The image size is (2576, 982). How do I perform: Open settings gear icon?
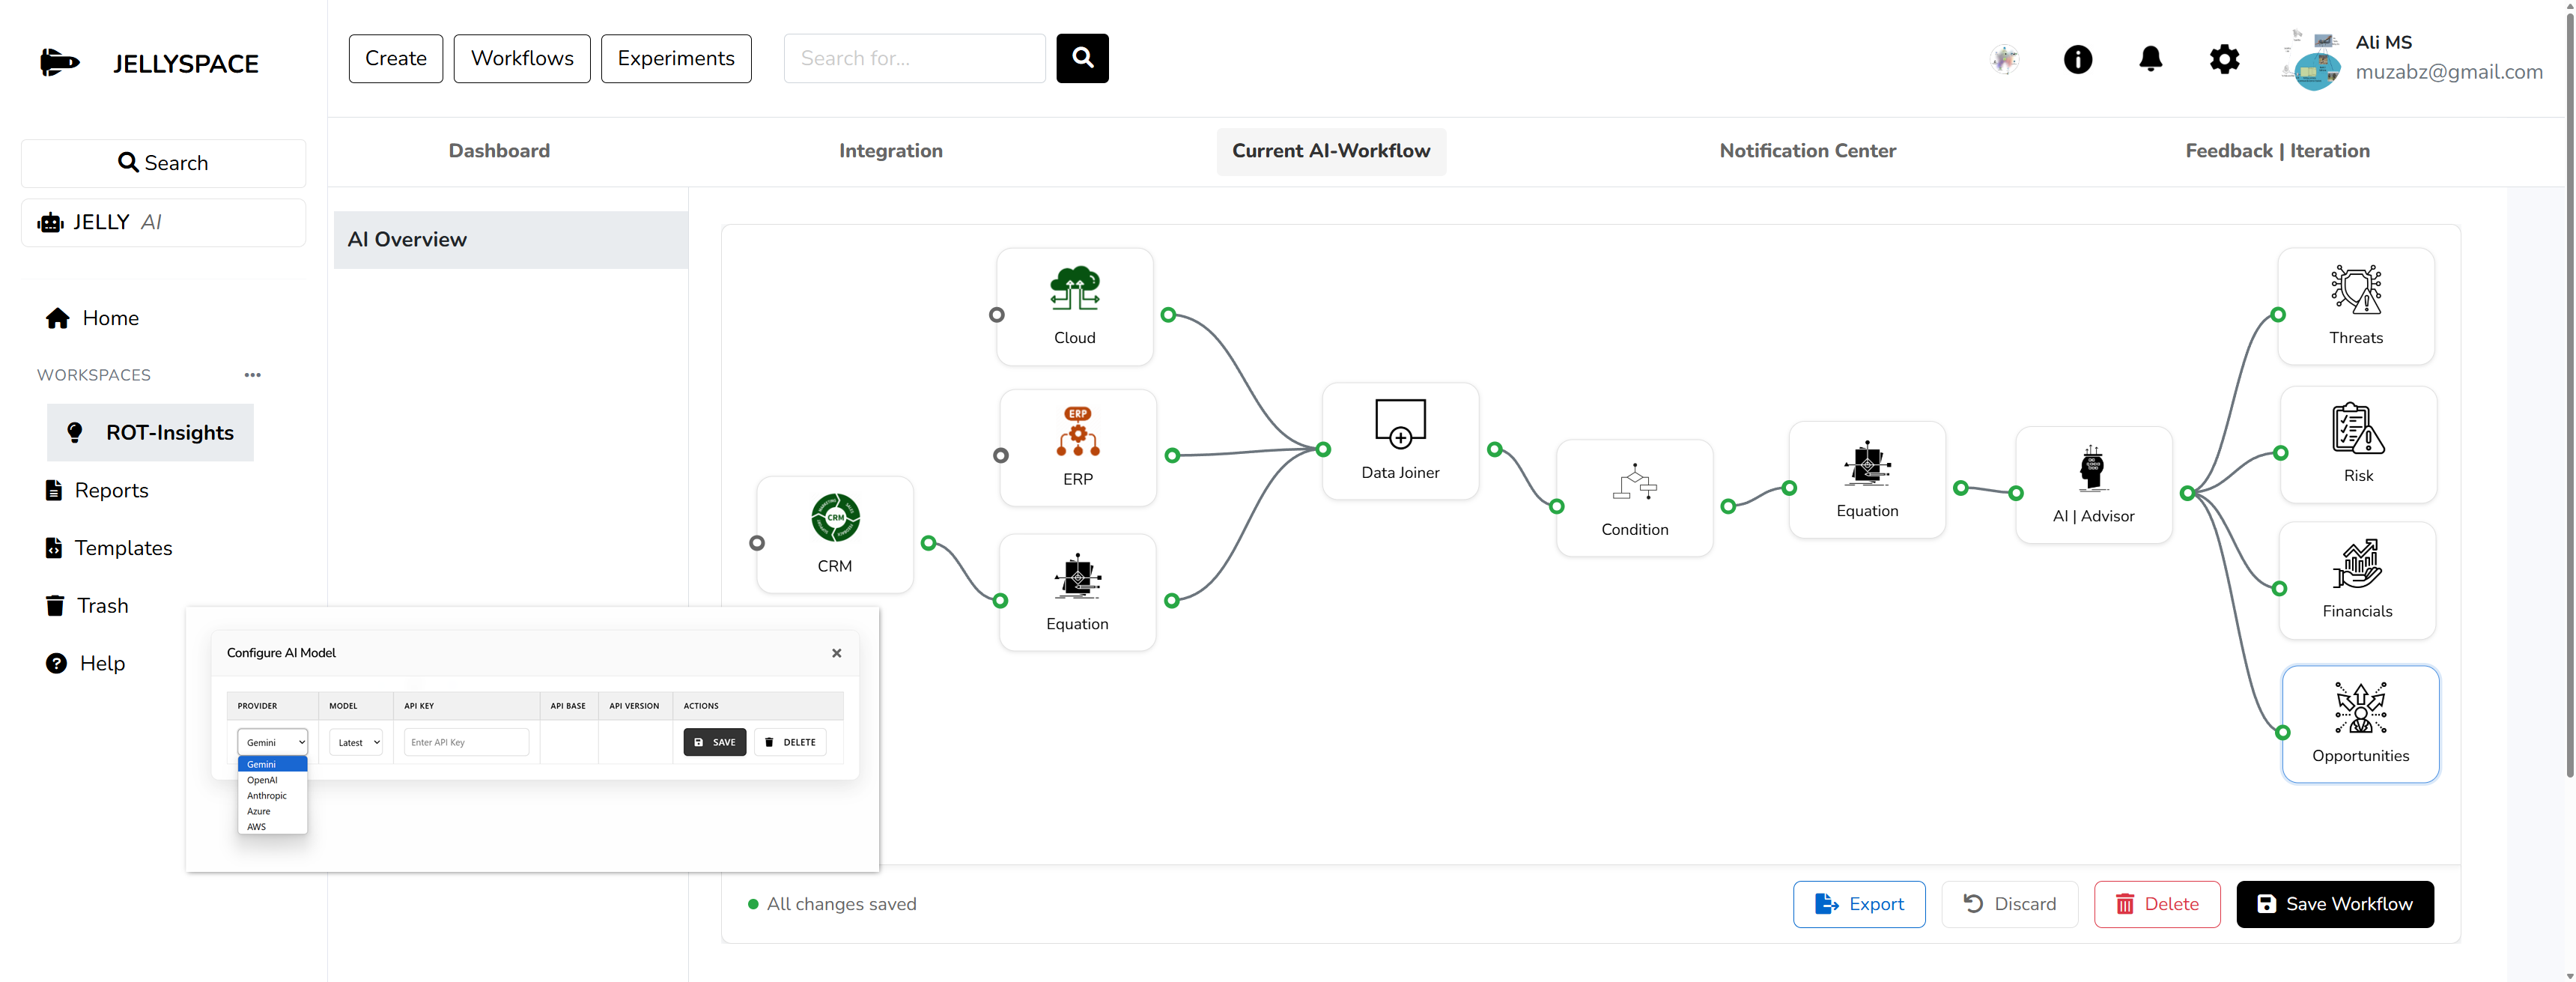click(2223, 59)
